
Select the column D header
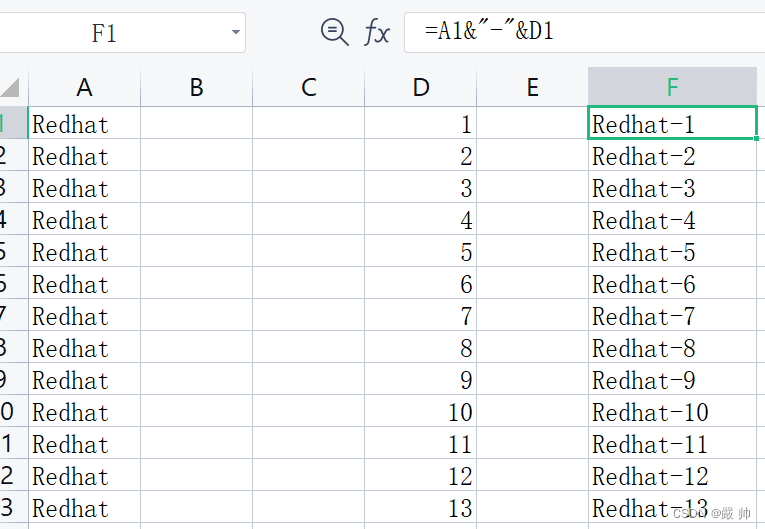(421, 87)
